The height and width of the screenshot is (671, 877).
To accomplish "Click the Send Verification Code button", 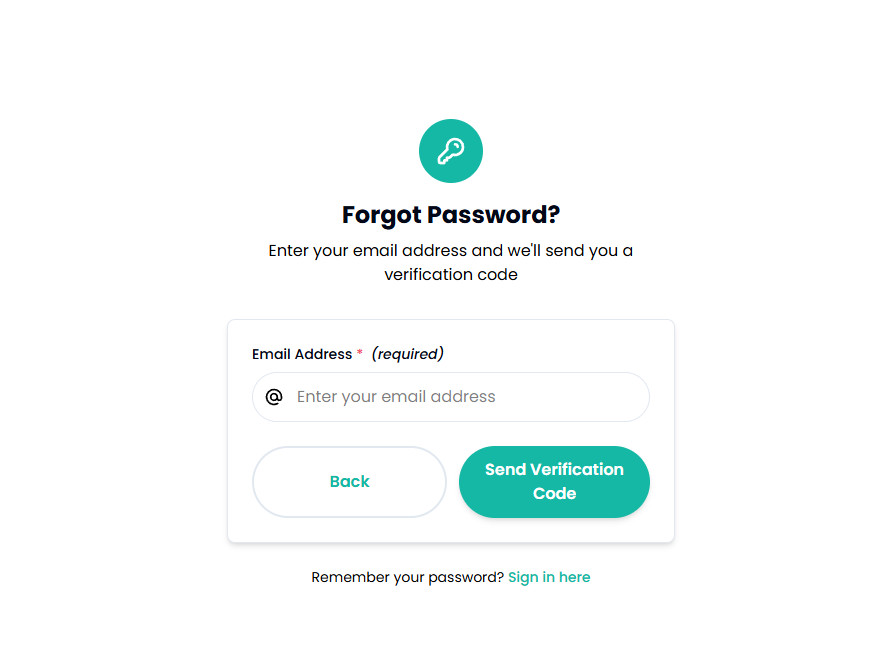I will (x=554, y=482).
